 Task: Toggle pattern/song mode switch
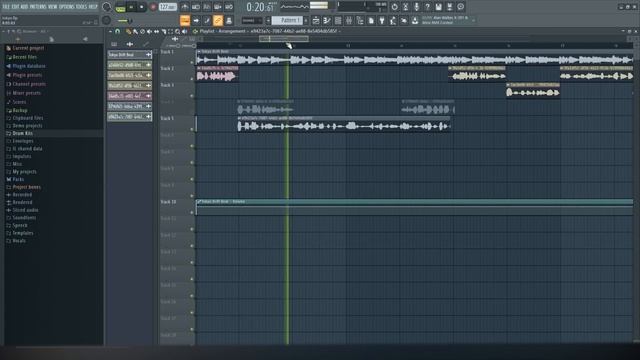tap(120, 7)
